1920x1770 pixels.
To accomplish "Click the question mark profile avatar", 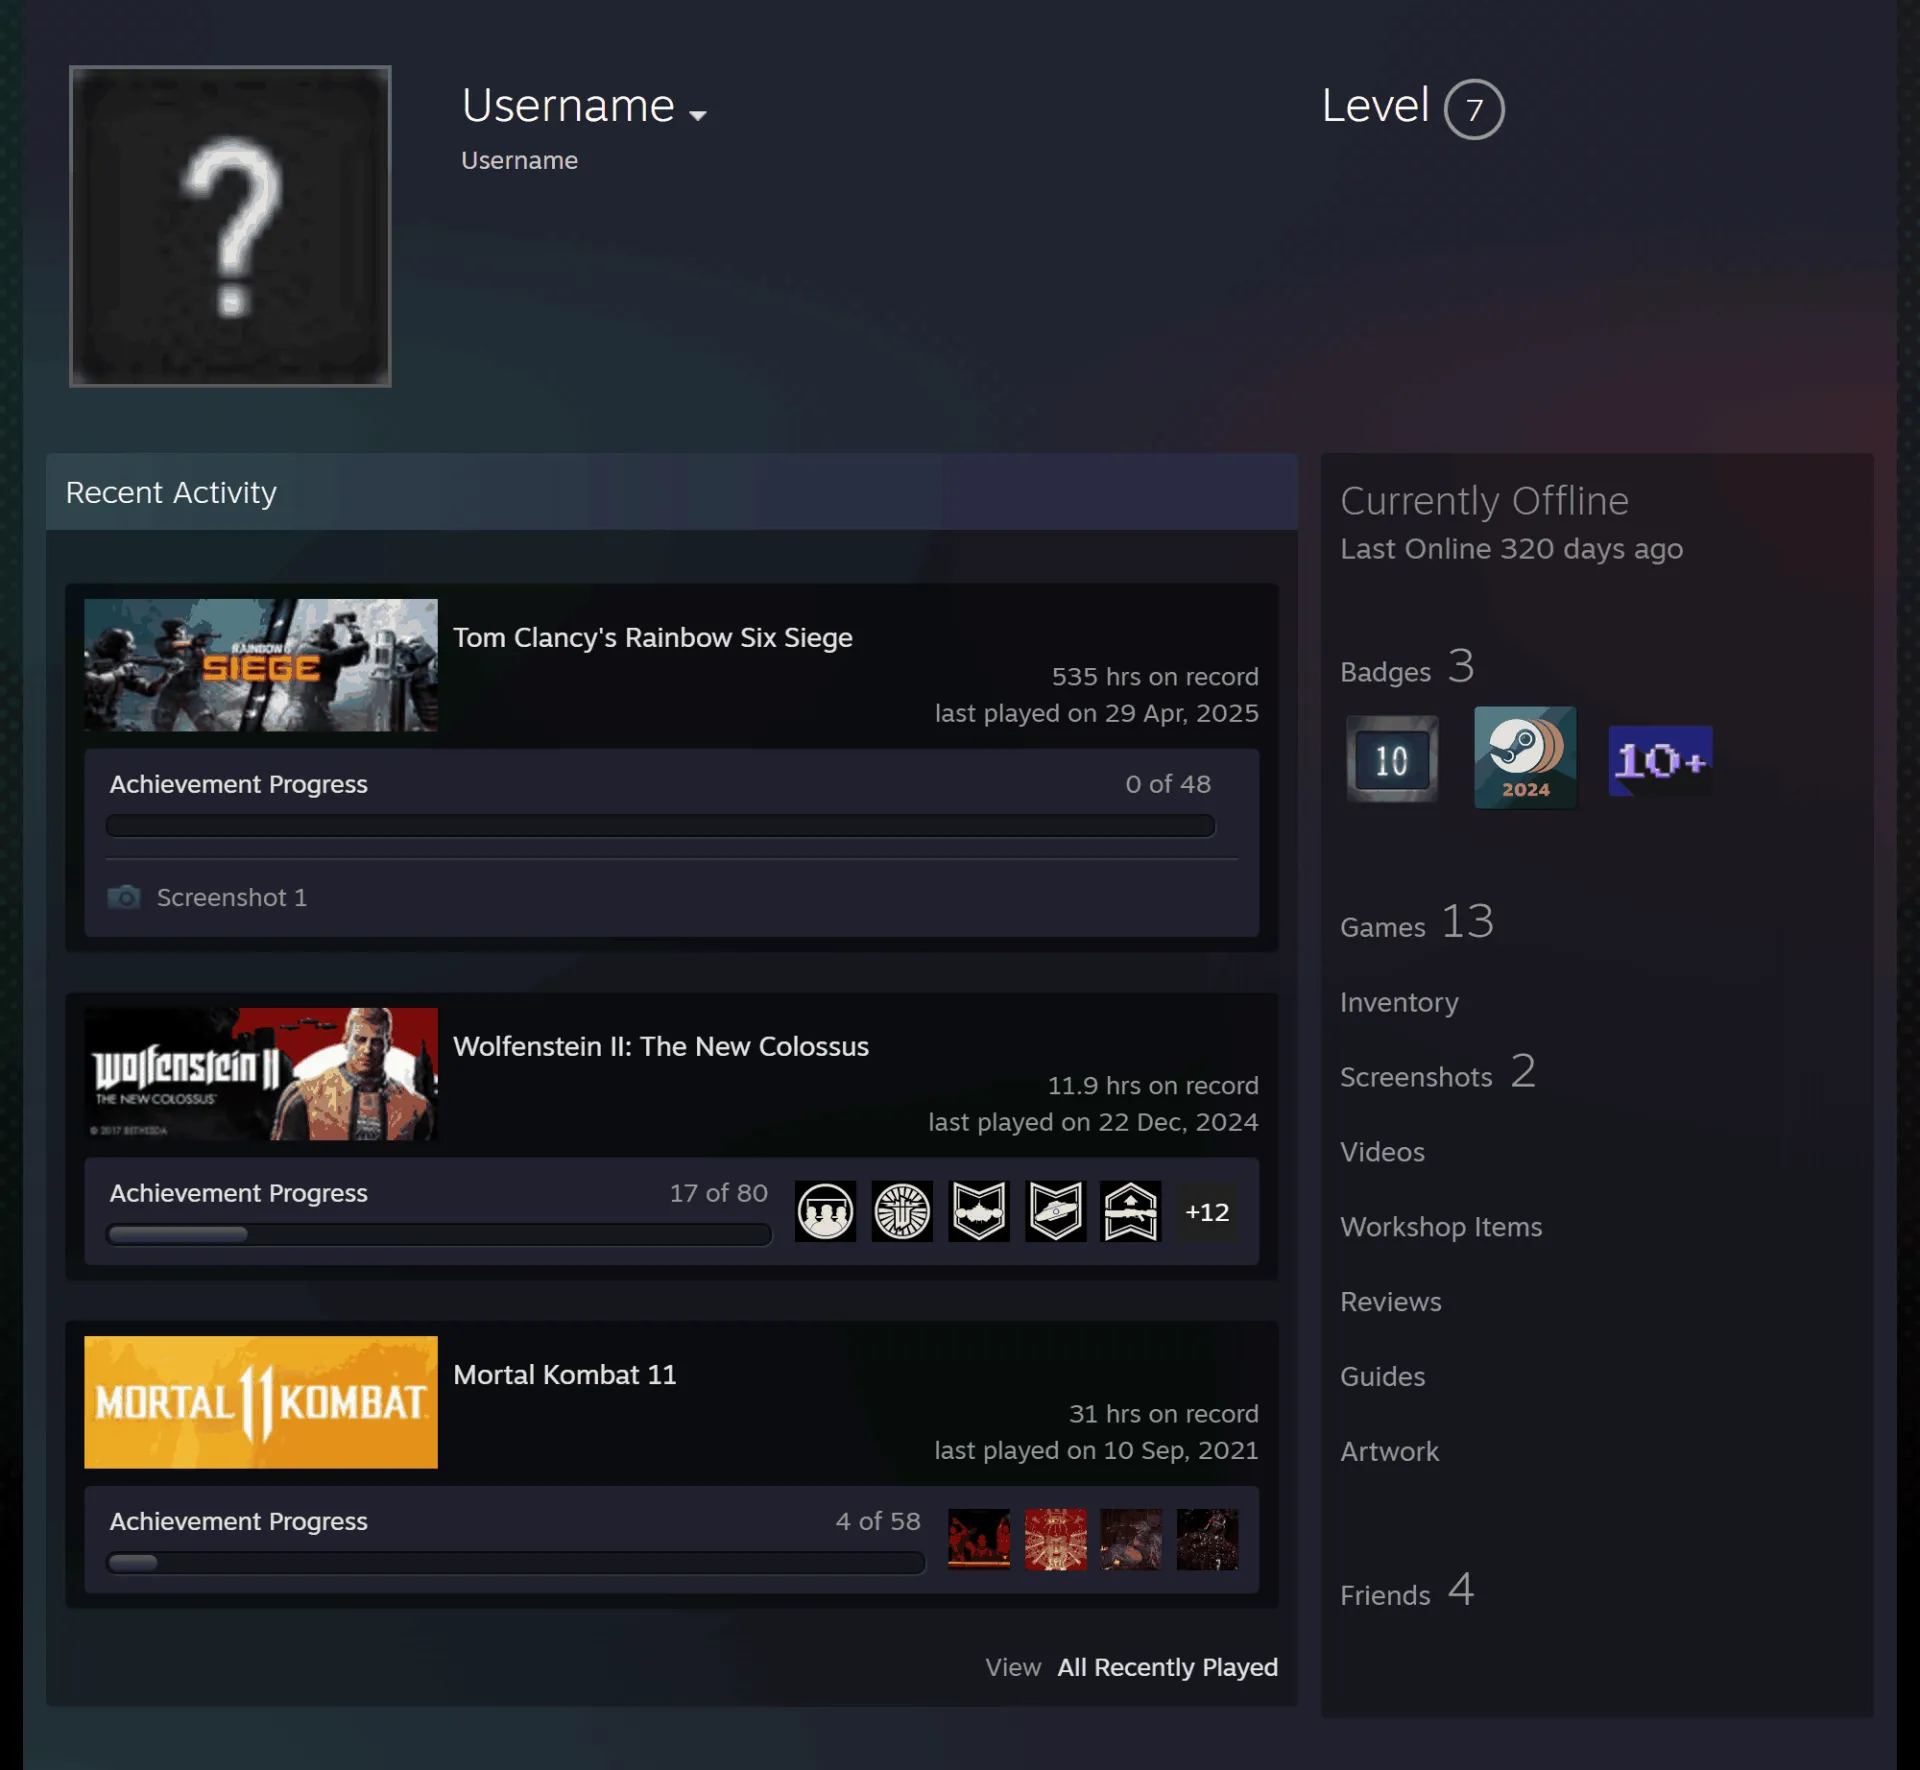I will tap(230, 226).
